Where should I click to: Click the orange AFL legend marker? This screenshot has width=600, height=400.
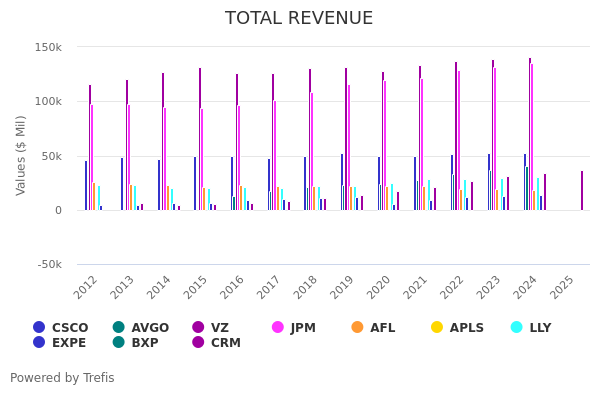357,327
